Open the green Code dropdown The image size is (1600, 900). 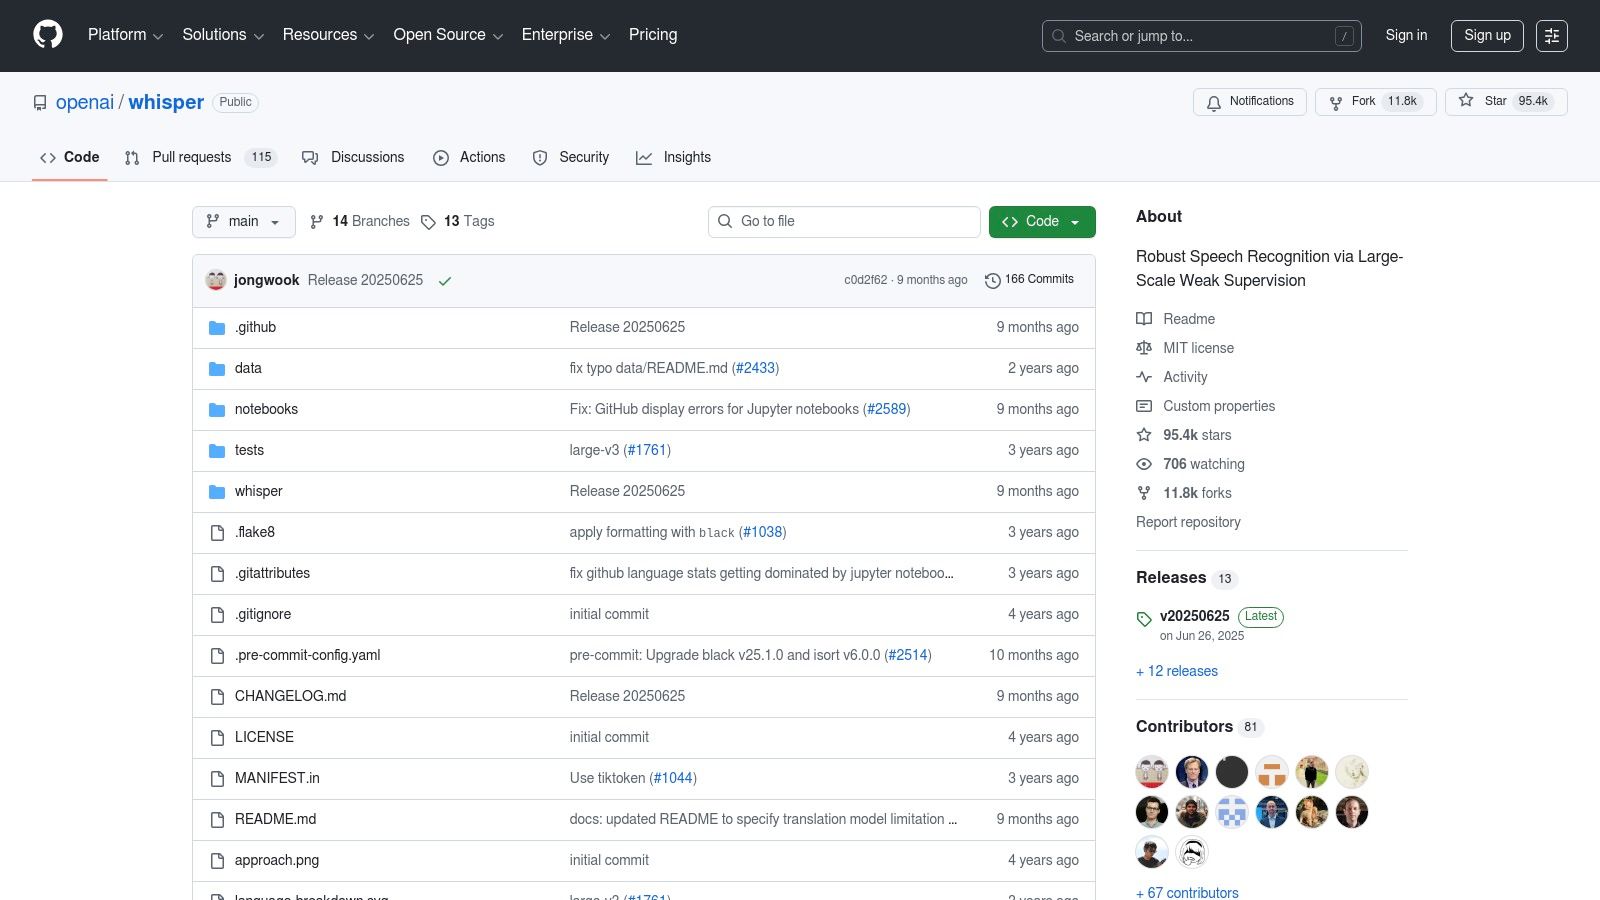[1042, 222]
